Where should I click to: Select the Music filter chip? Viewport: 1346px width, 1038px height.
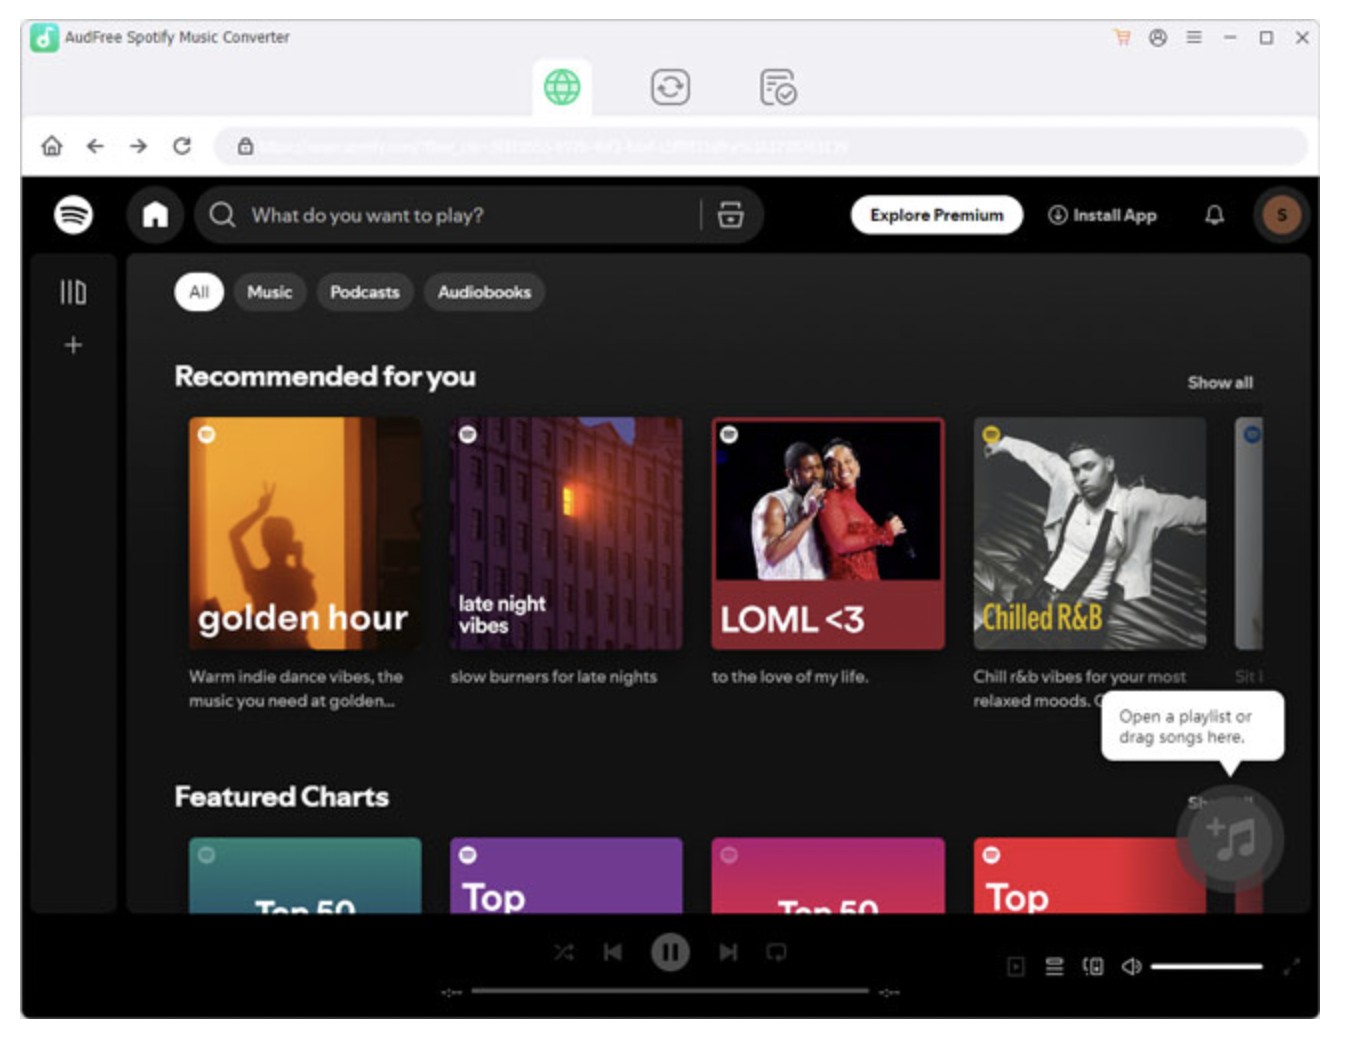(x=270, y=292)
